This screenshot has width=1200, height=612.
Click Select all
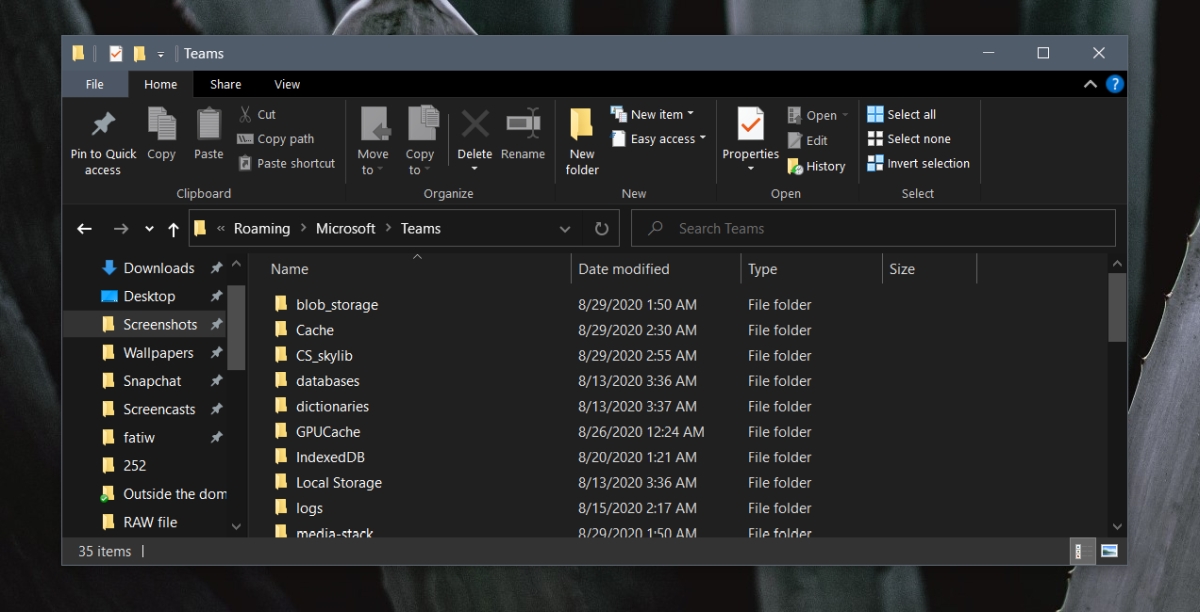[911, 113]
